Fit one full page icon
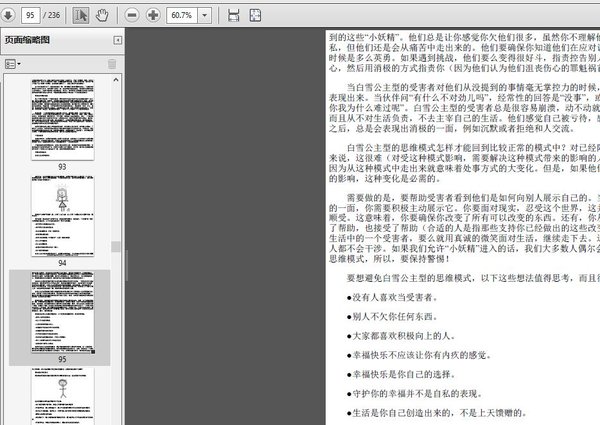The height and width of the screenshot is (425, 600). pos(255,15)
